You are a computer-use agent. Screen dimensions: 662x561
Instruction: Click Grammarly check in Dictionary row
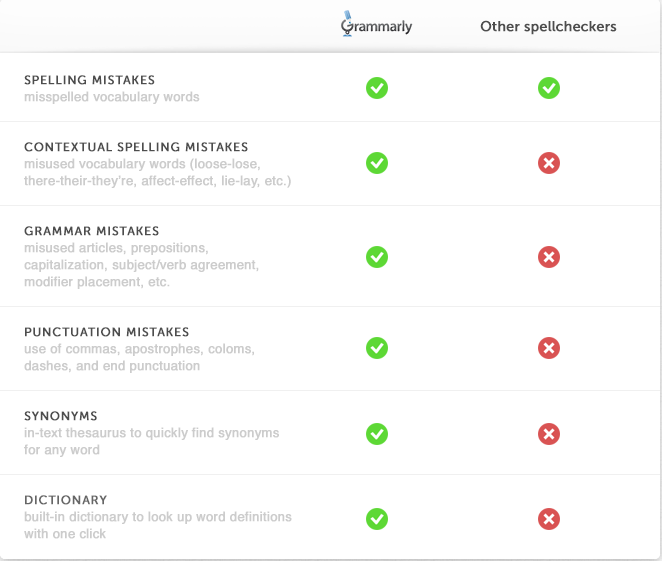pos(377,519)
